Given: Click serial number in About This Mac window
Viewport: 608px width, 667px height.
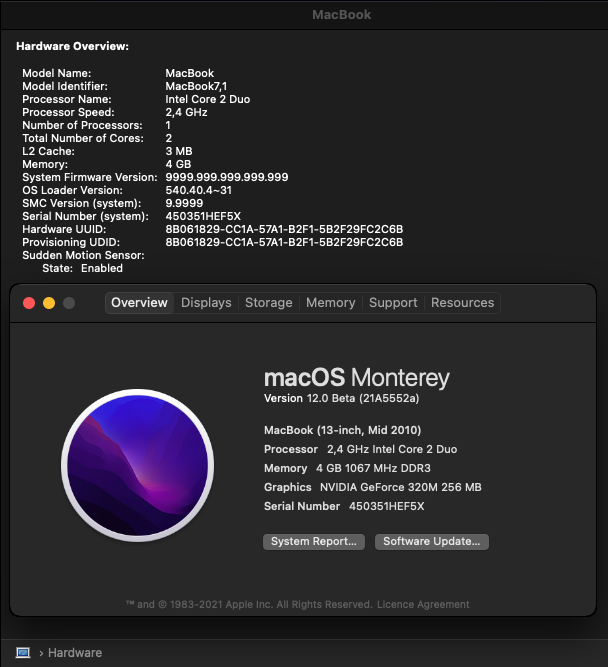Looking at the screenshot, I should 387,506.
